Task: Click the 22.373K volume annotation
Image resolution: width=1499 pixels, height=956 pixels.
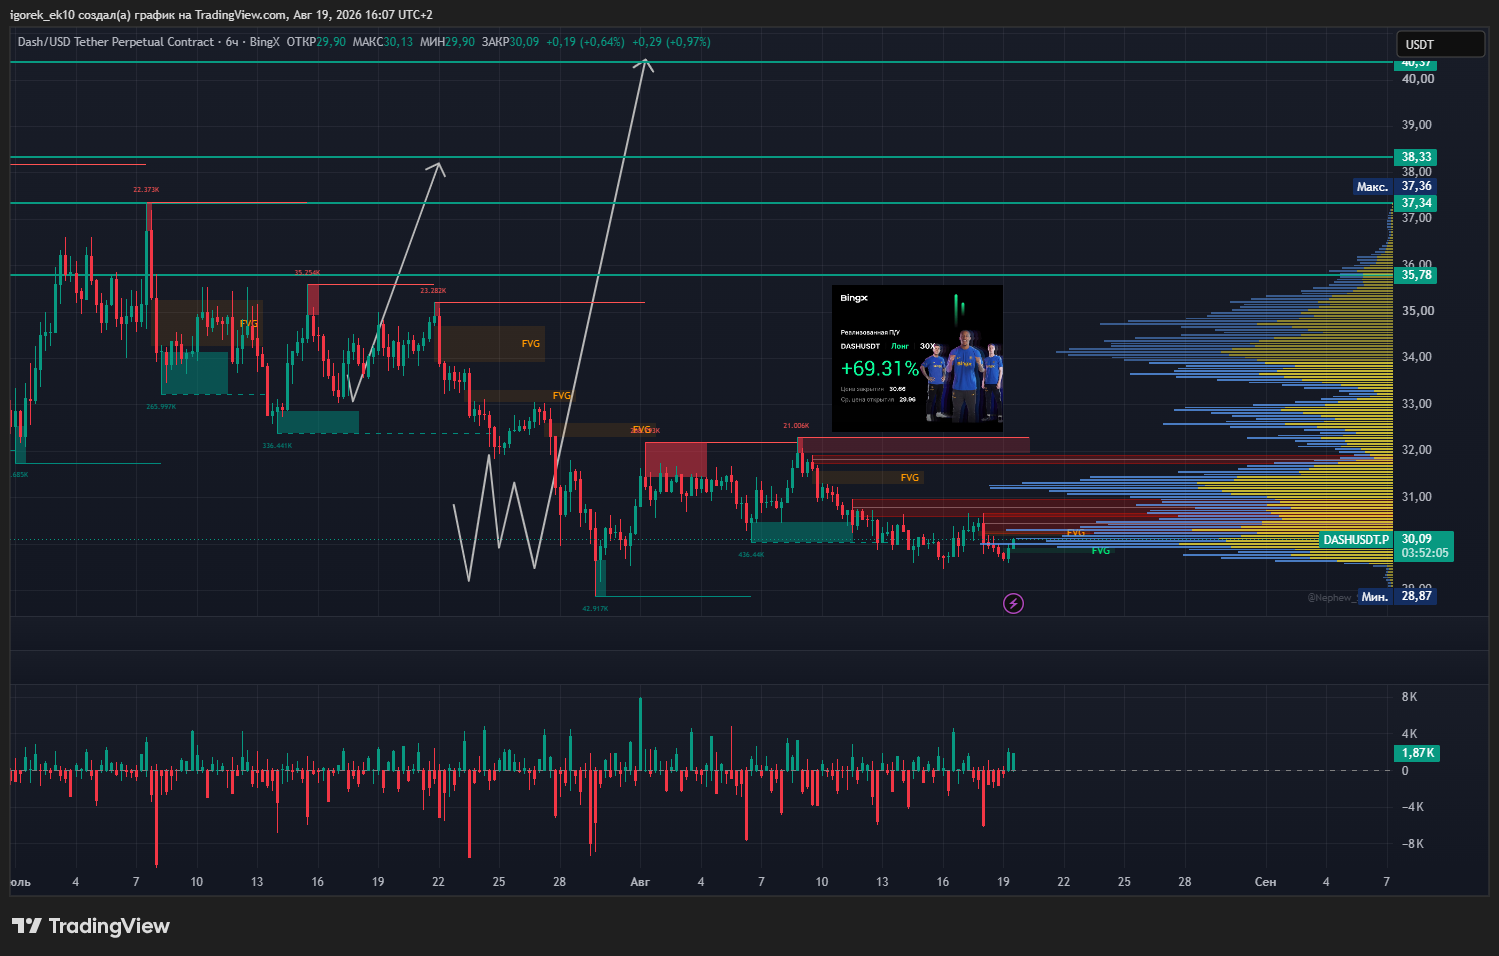Action: [x=146, y=190]
